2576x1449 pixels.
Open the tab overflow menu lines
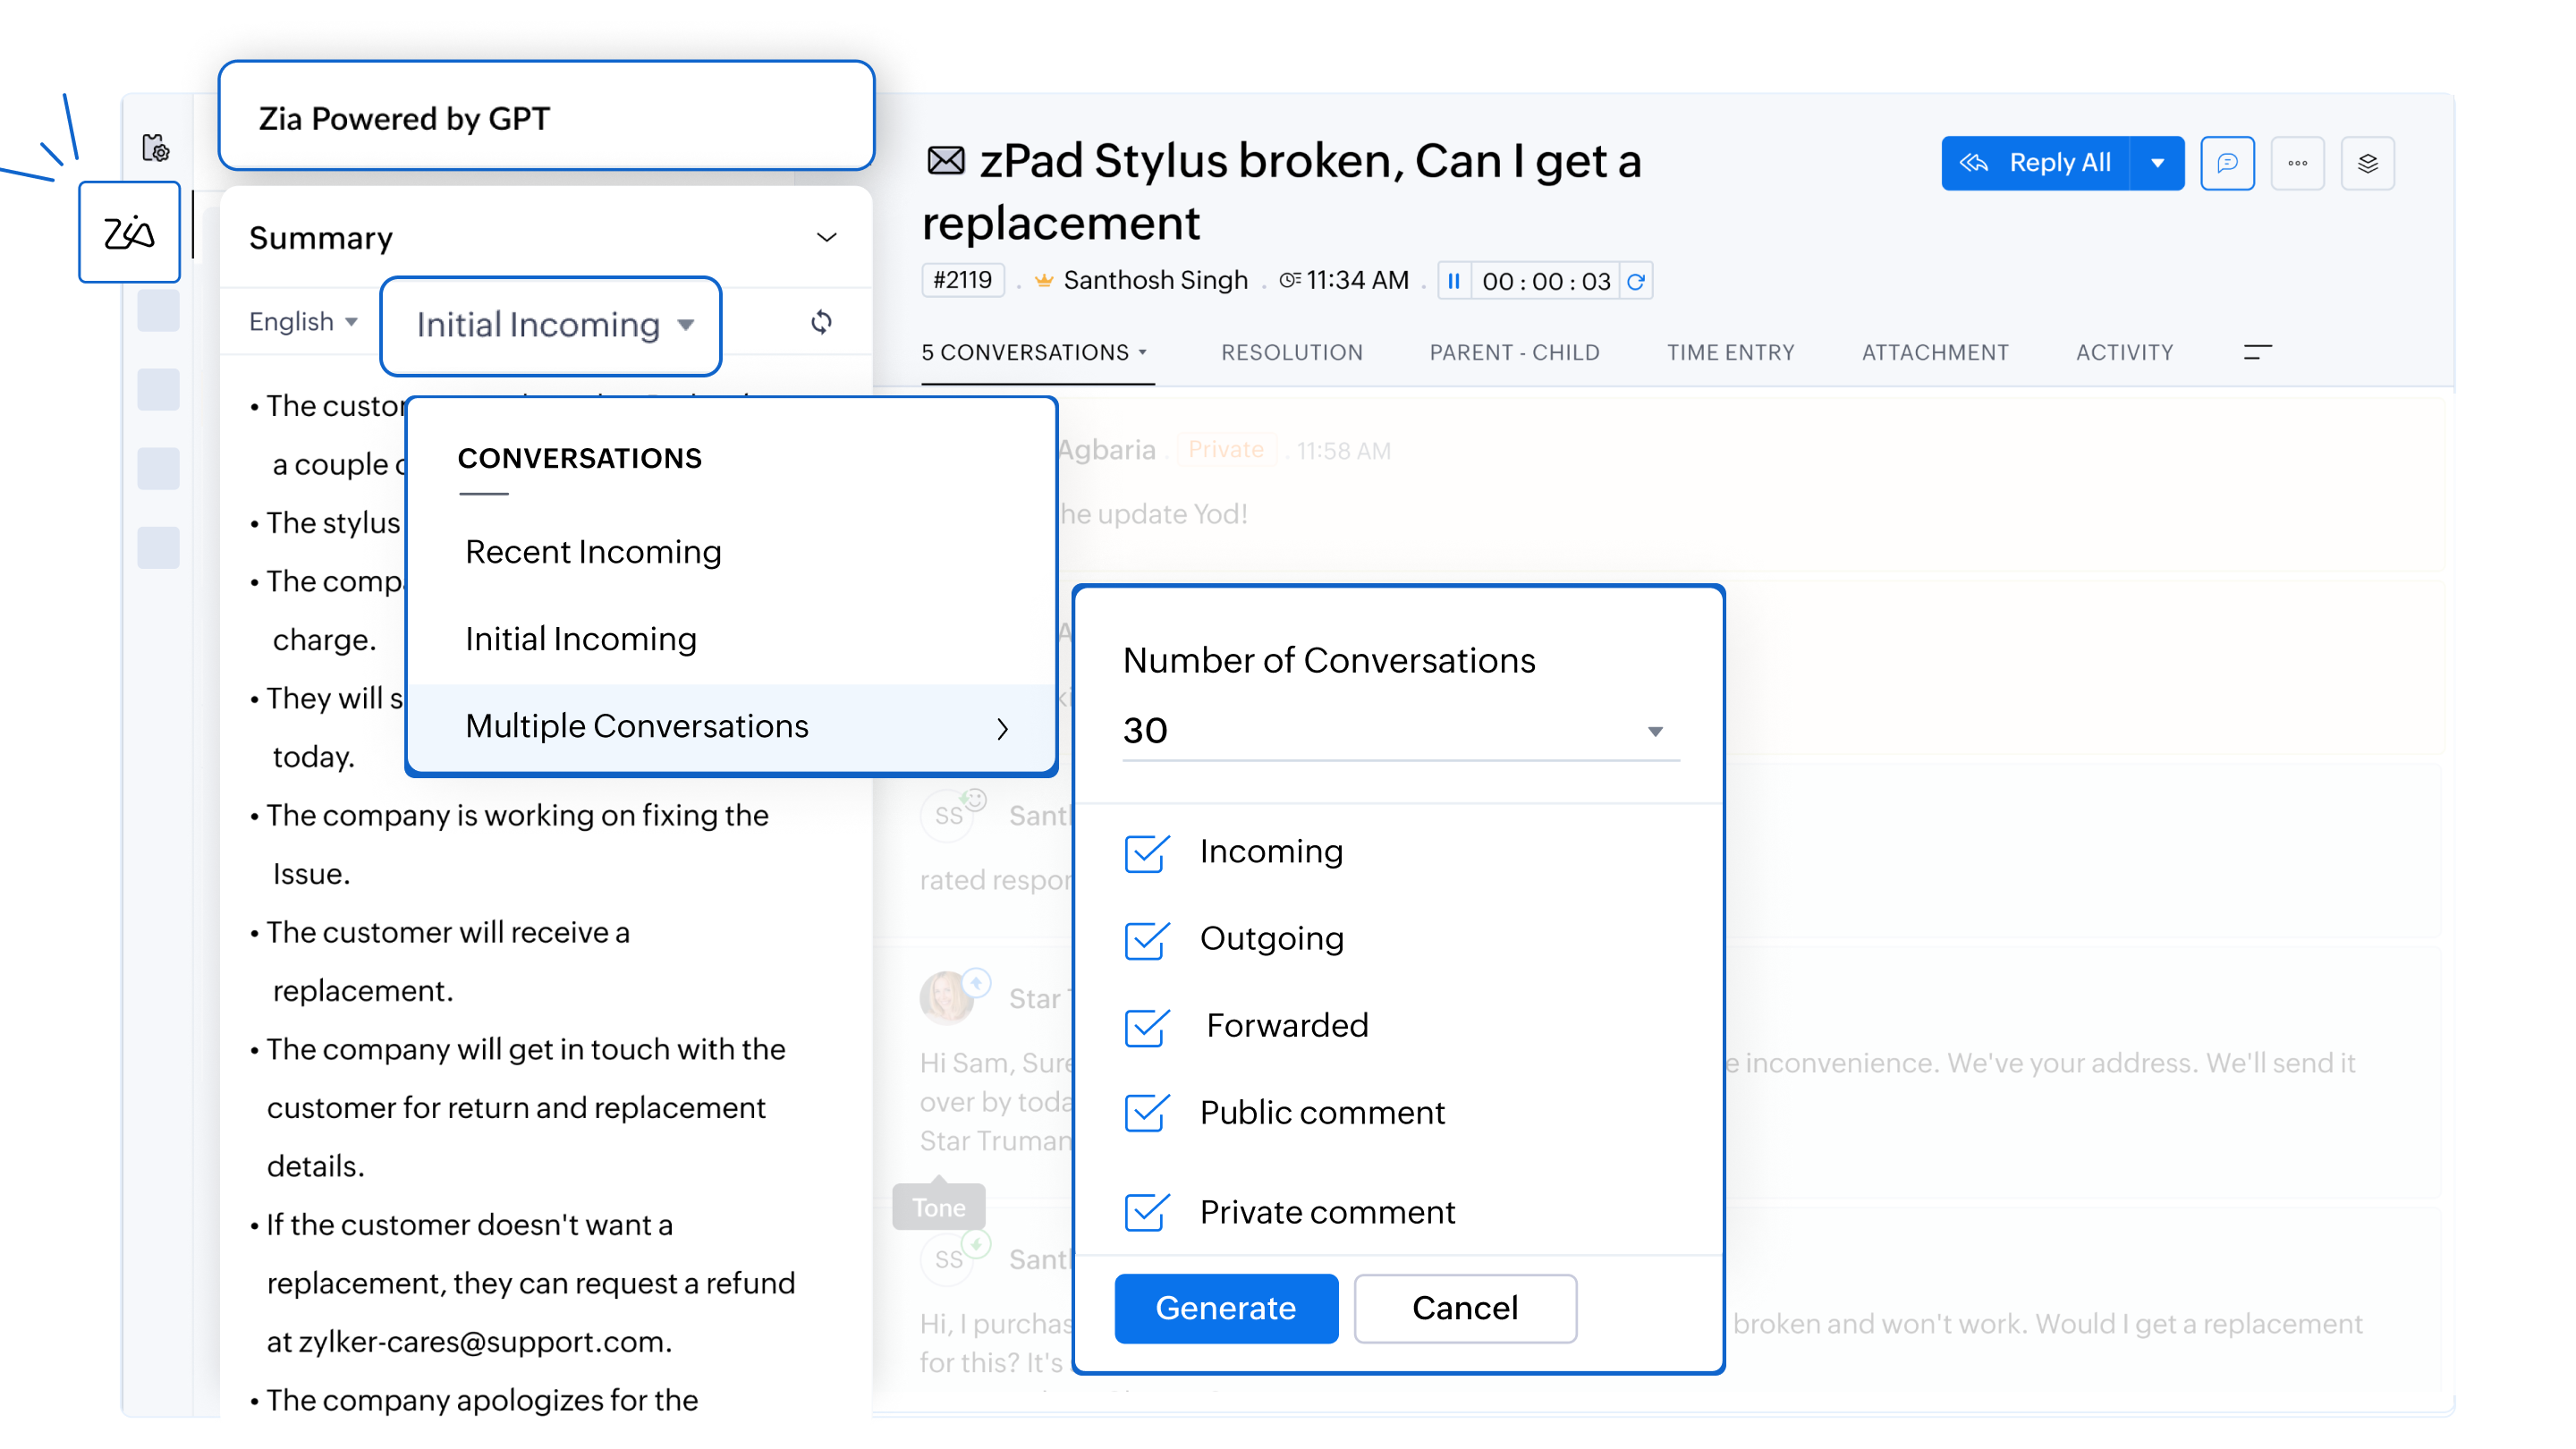point(2257,352)
